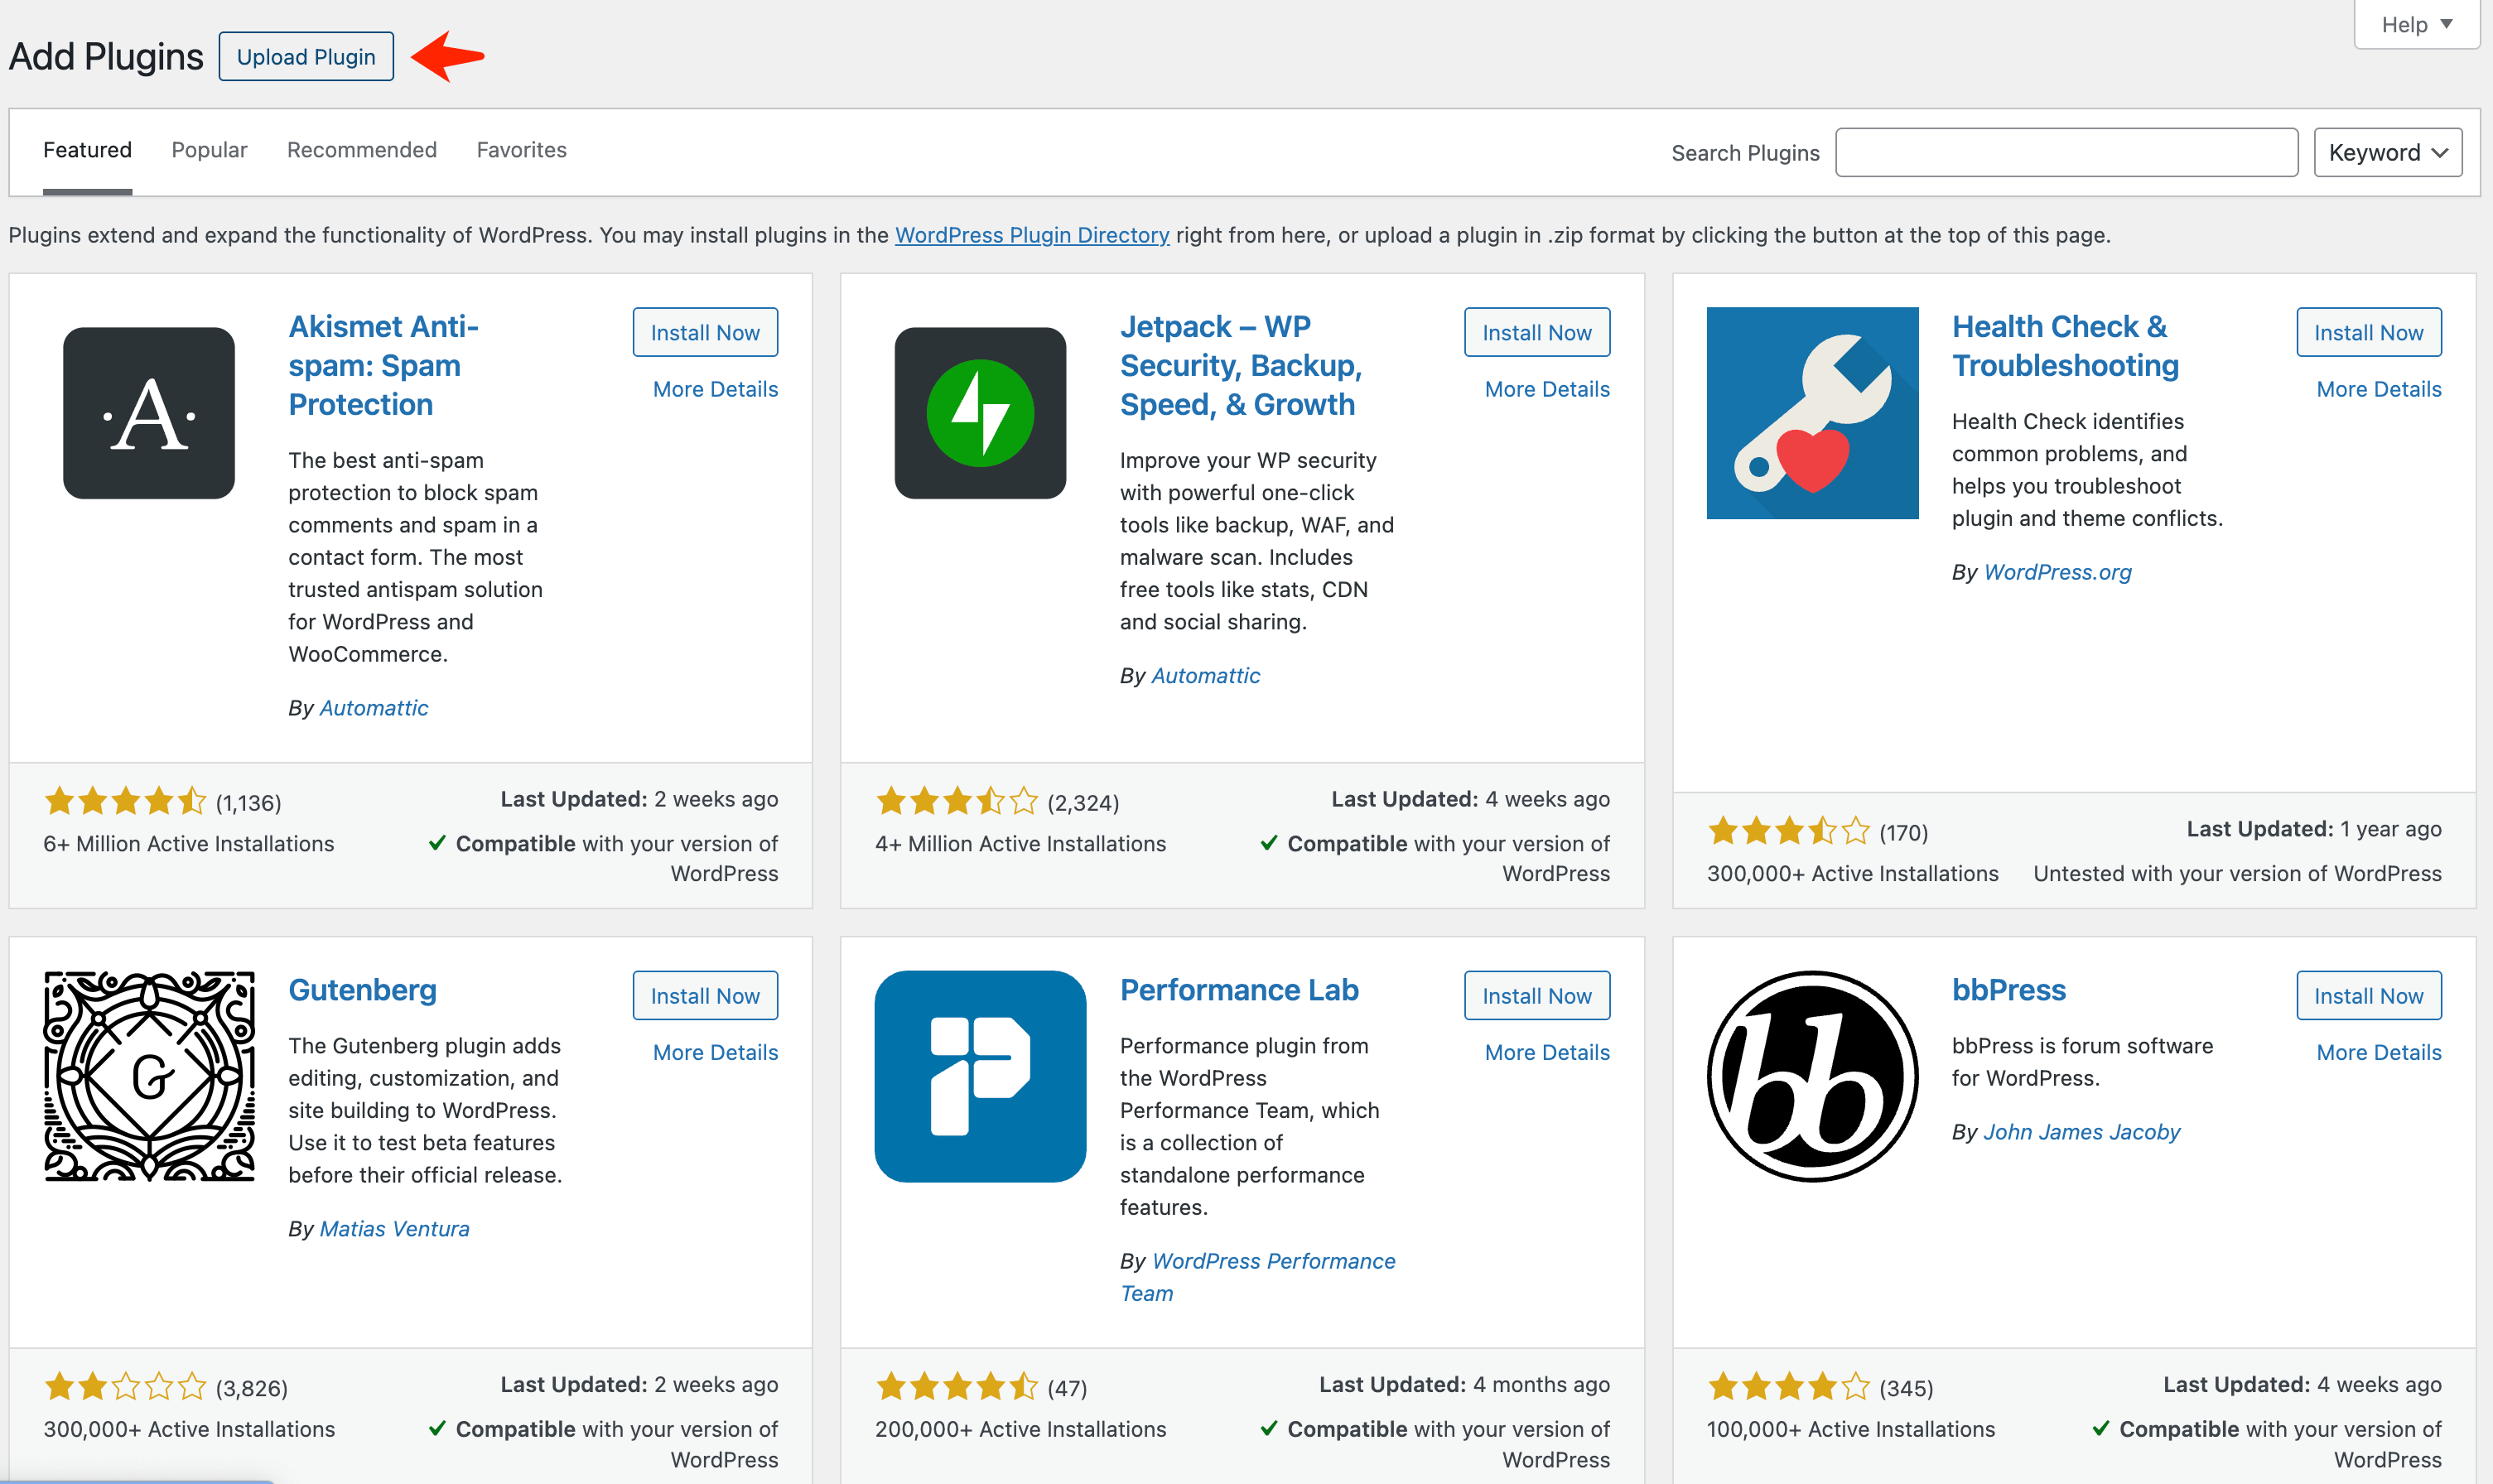This screenshot has height=1484, width=2493.
Task: Install the Gutenberg plugin
Action: 705,995
